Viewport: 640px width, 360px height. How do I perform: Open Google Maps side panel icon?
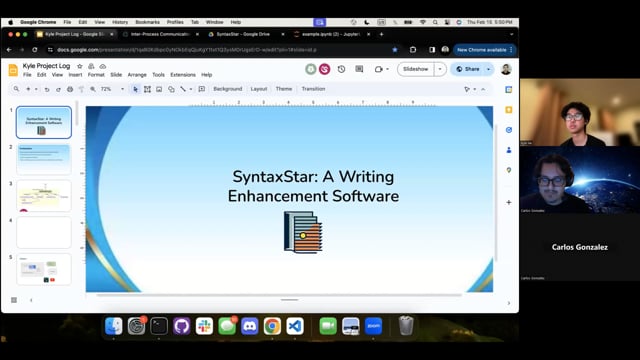(x=509, y=170)
